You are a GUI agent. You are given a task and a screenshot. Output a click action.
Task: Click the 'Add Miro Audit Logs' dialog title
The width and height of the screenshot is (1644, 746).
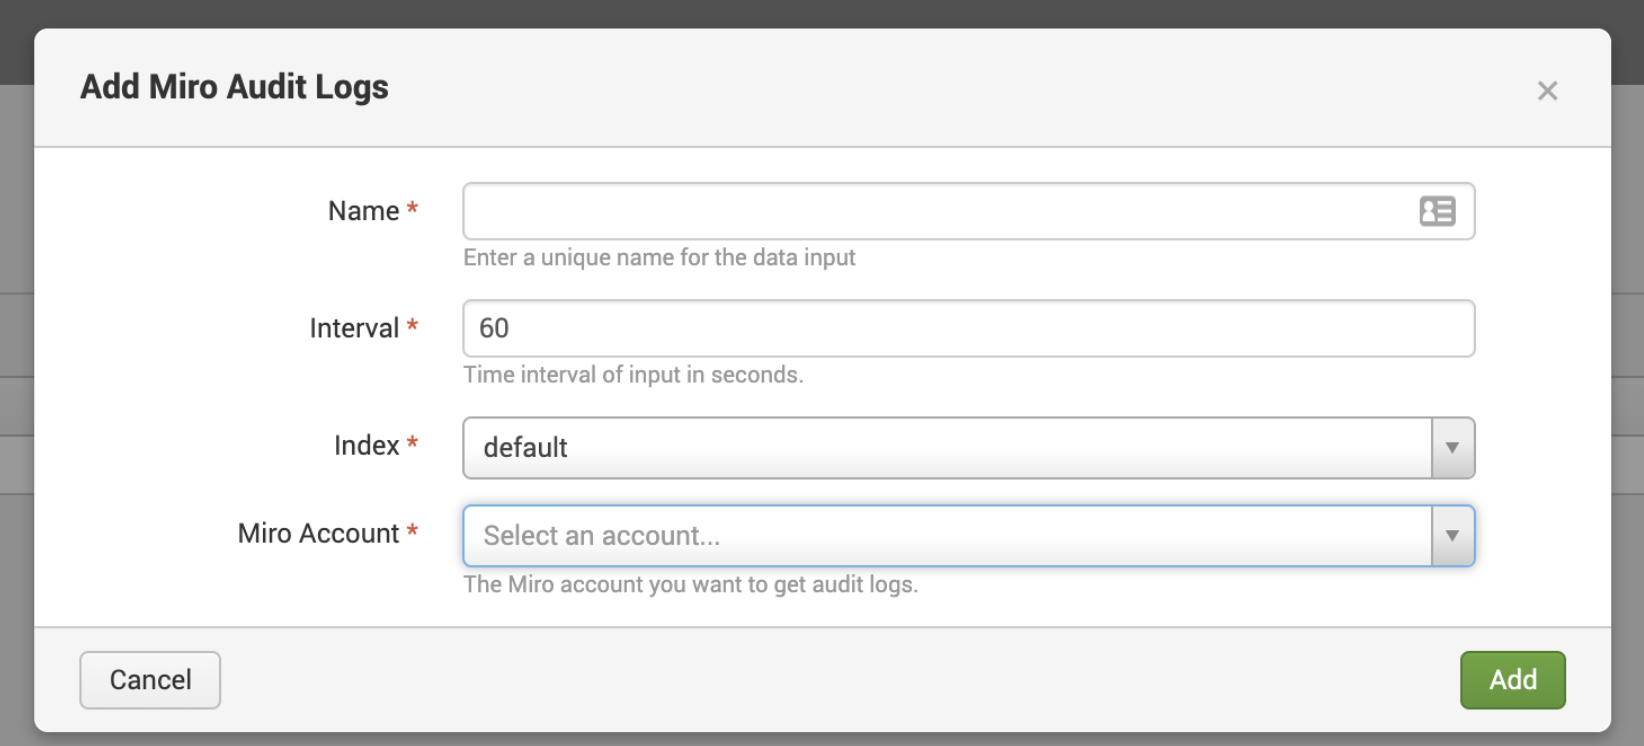(x=234, y=87)
